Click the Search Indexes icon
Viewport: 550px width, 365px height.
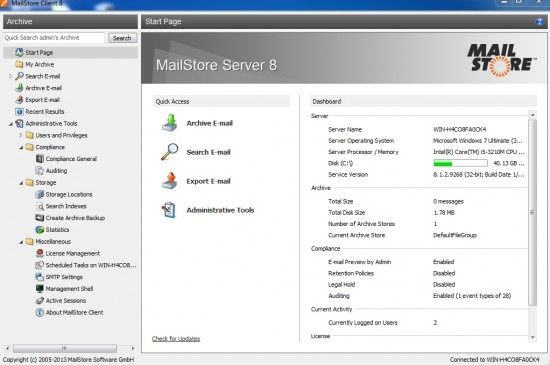[x=40, y=206]
